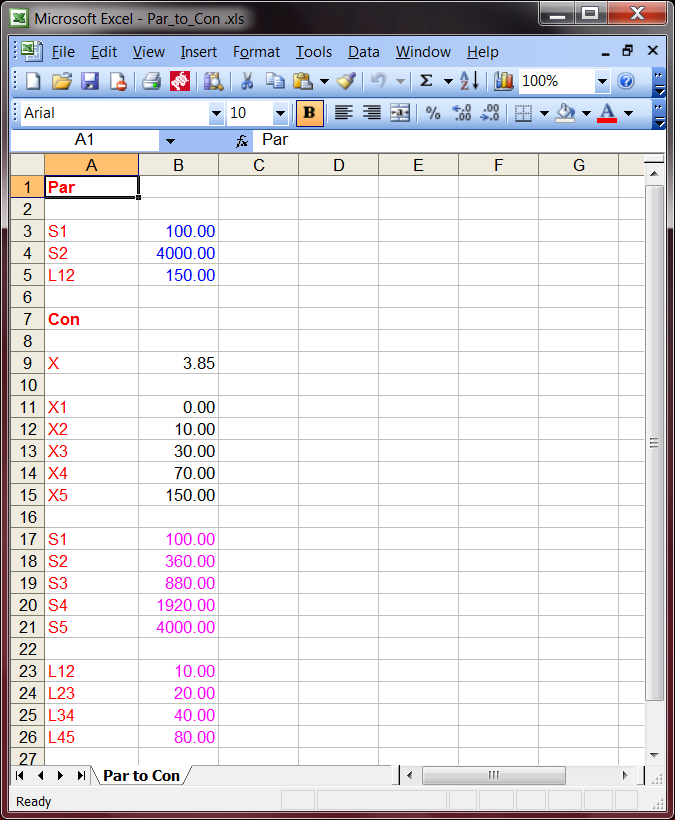Open the File menu
675x820 pixels.
click(x=63, y=52)
